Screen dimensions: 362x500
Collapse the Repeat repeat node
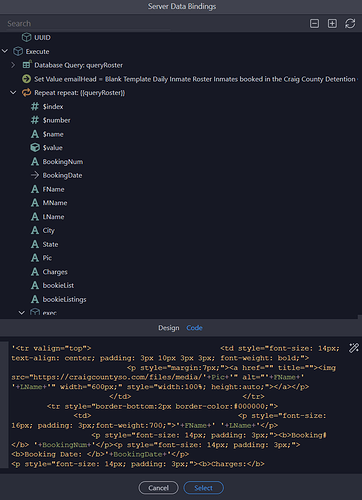(13, 93)
